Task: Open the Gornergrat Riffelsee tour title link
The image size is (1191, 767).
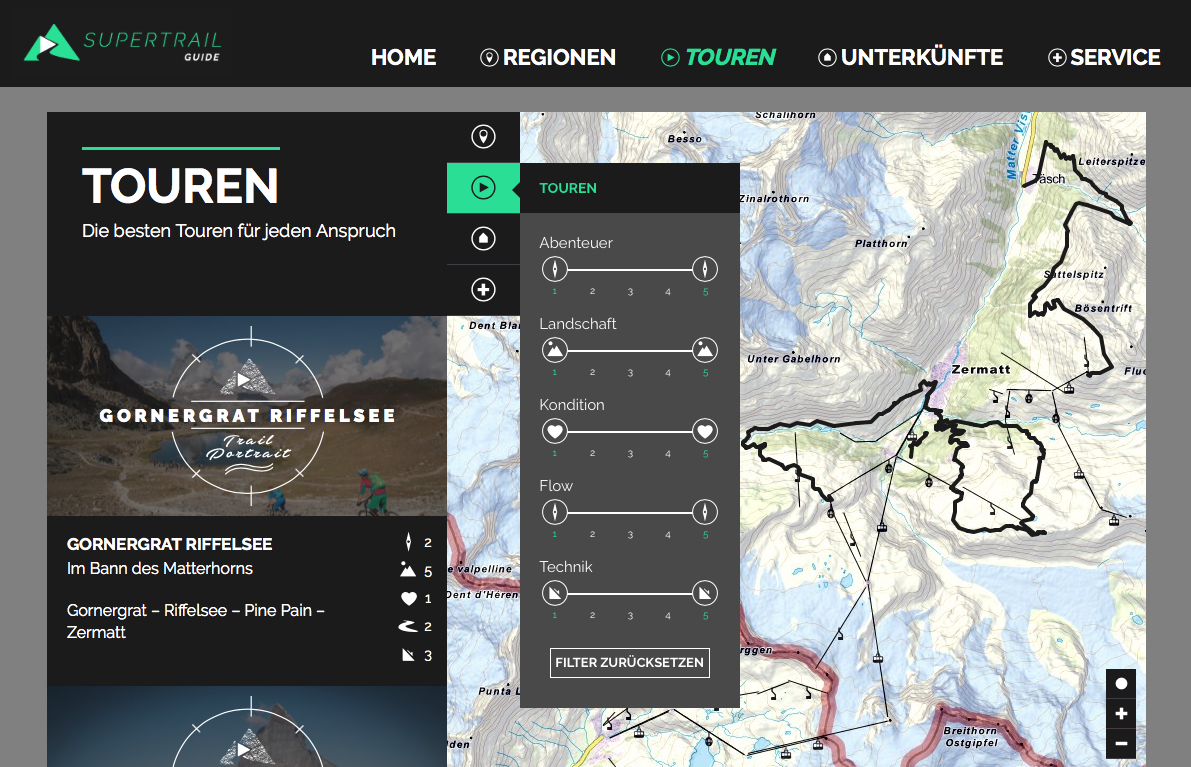Action: point(169,544)
